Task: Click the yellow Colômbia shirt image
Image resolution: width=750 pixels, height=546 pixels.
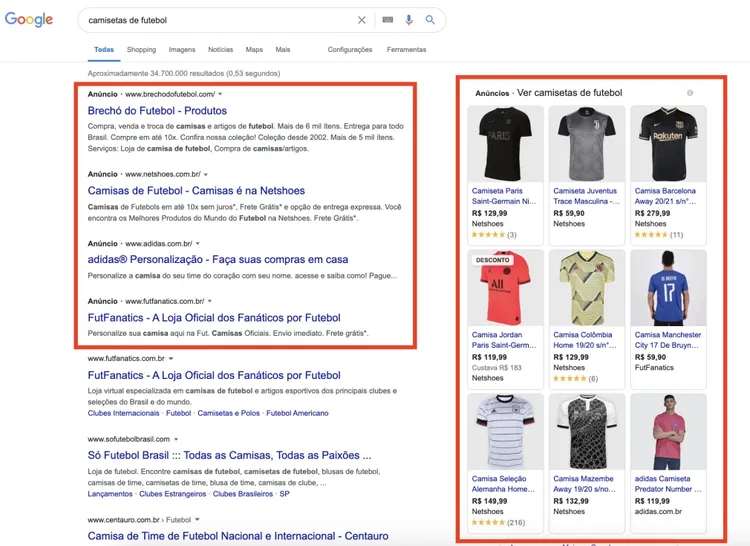Action: [x=587, y=288]
